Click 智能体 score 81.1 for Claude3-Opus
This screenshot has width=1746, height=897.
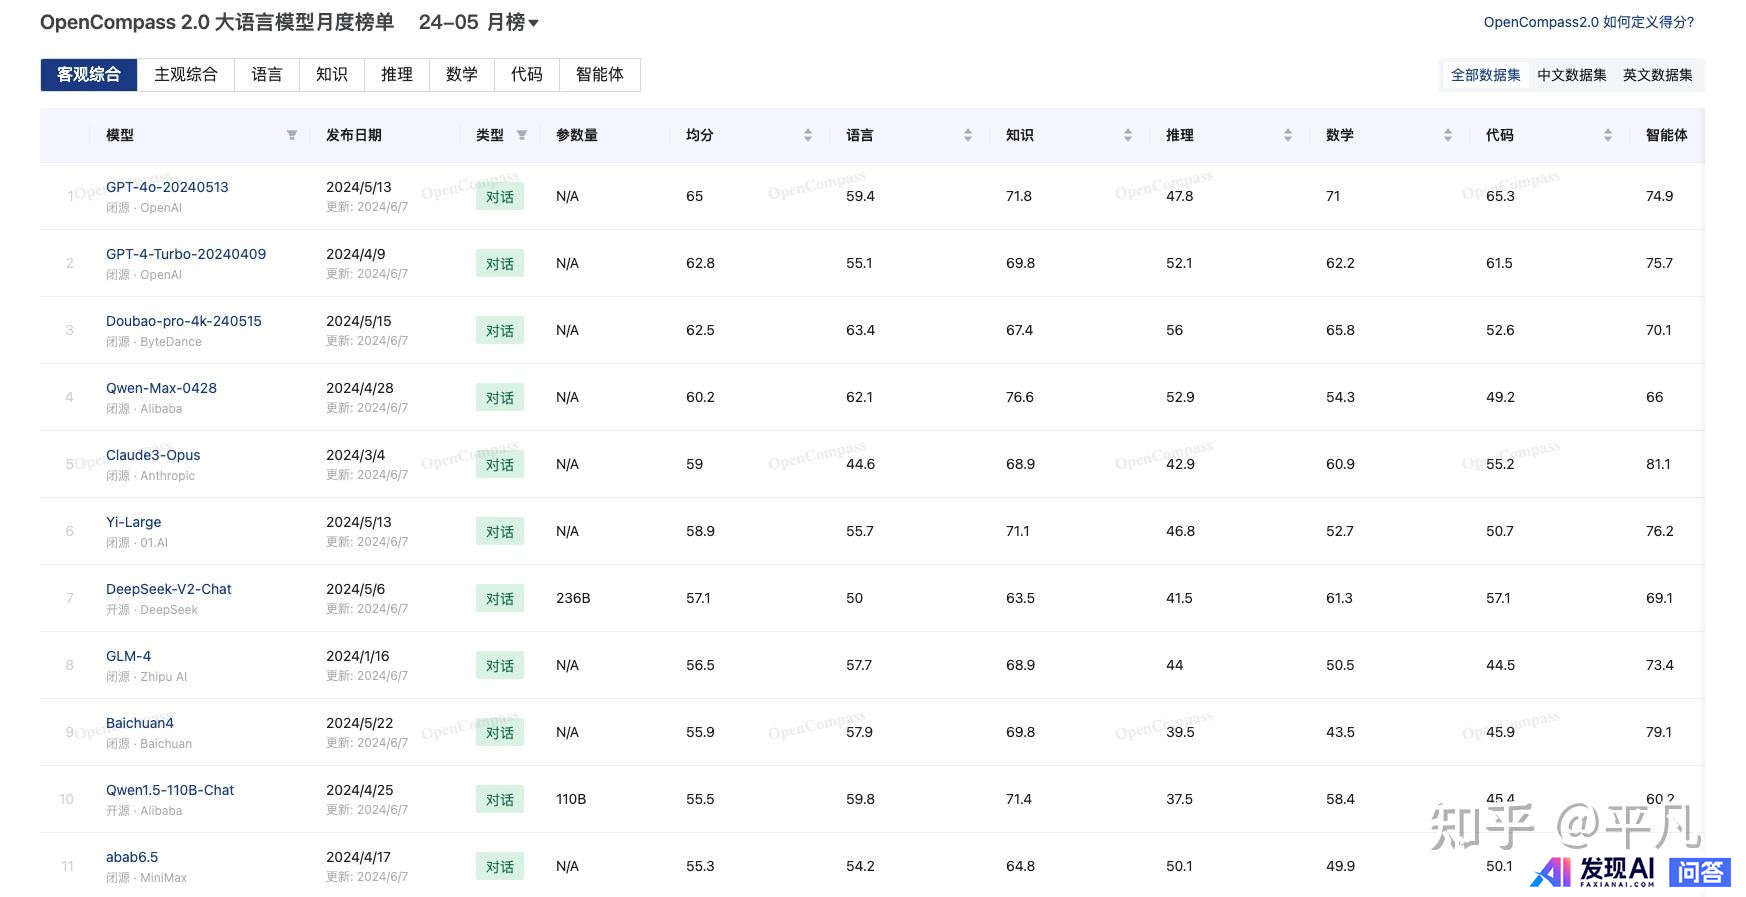1658,464
